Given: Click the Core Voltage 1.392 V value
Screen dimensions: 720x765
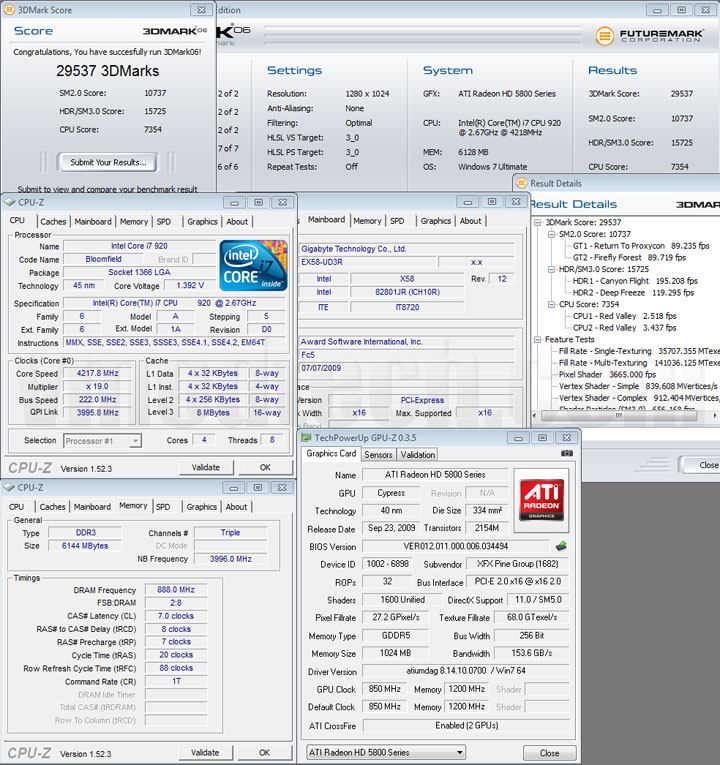Looking at the screenshot, I should (x=190, y=285).
